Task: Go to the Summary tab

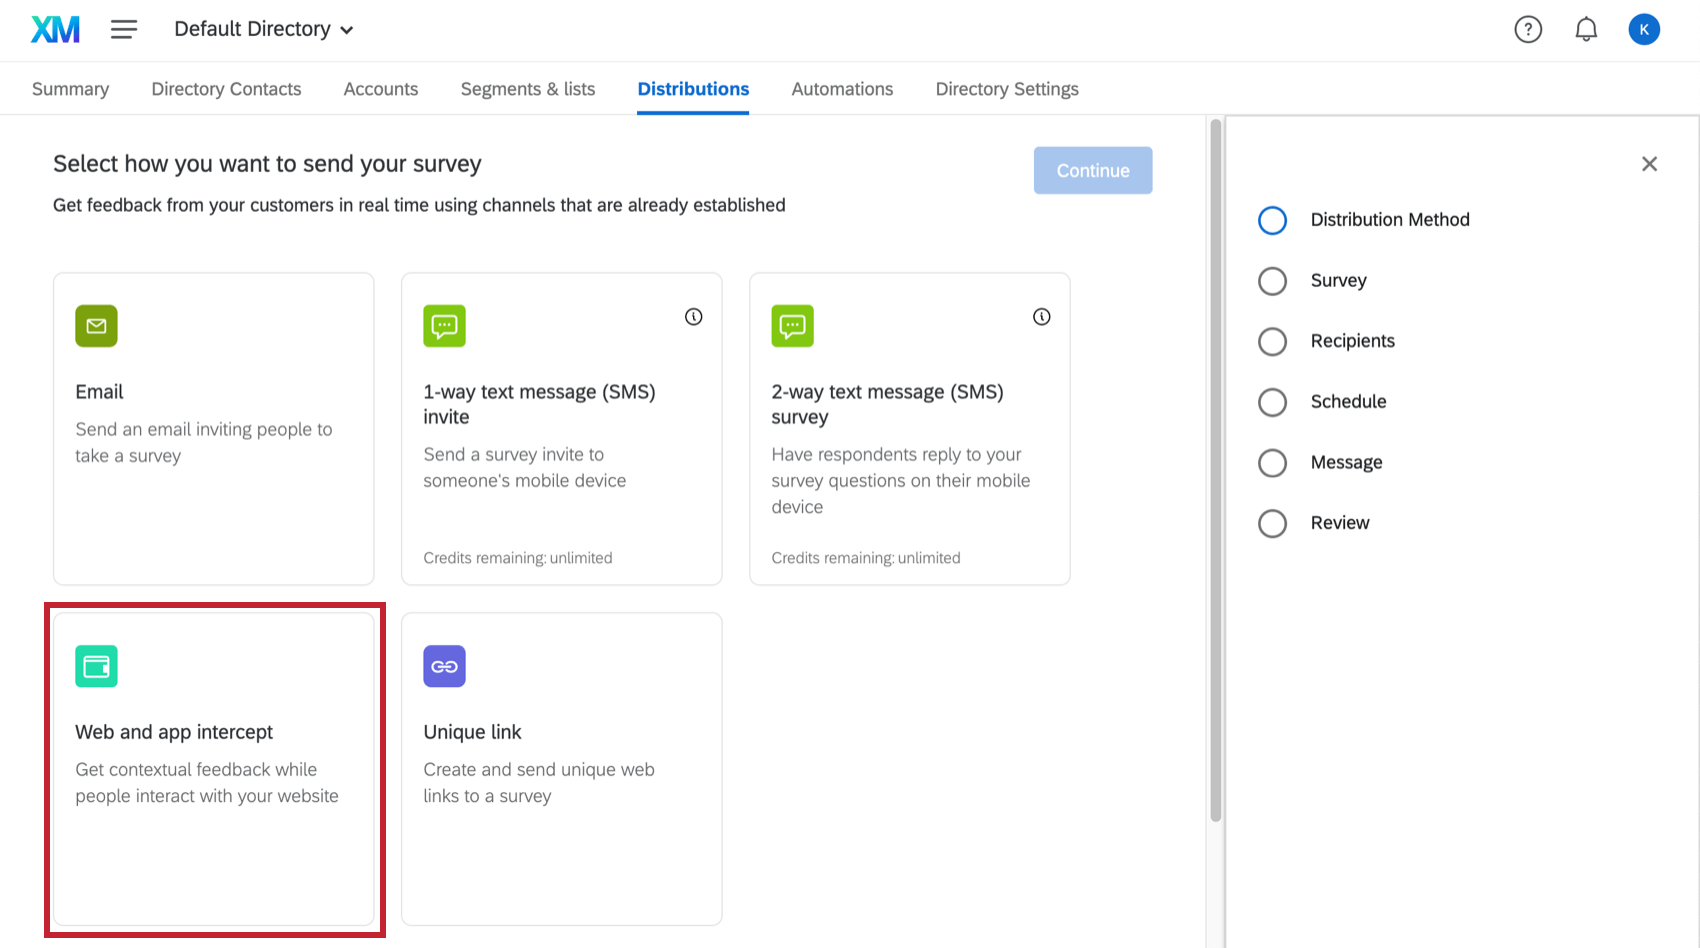Action: click(70, 89)
